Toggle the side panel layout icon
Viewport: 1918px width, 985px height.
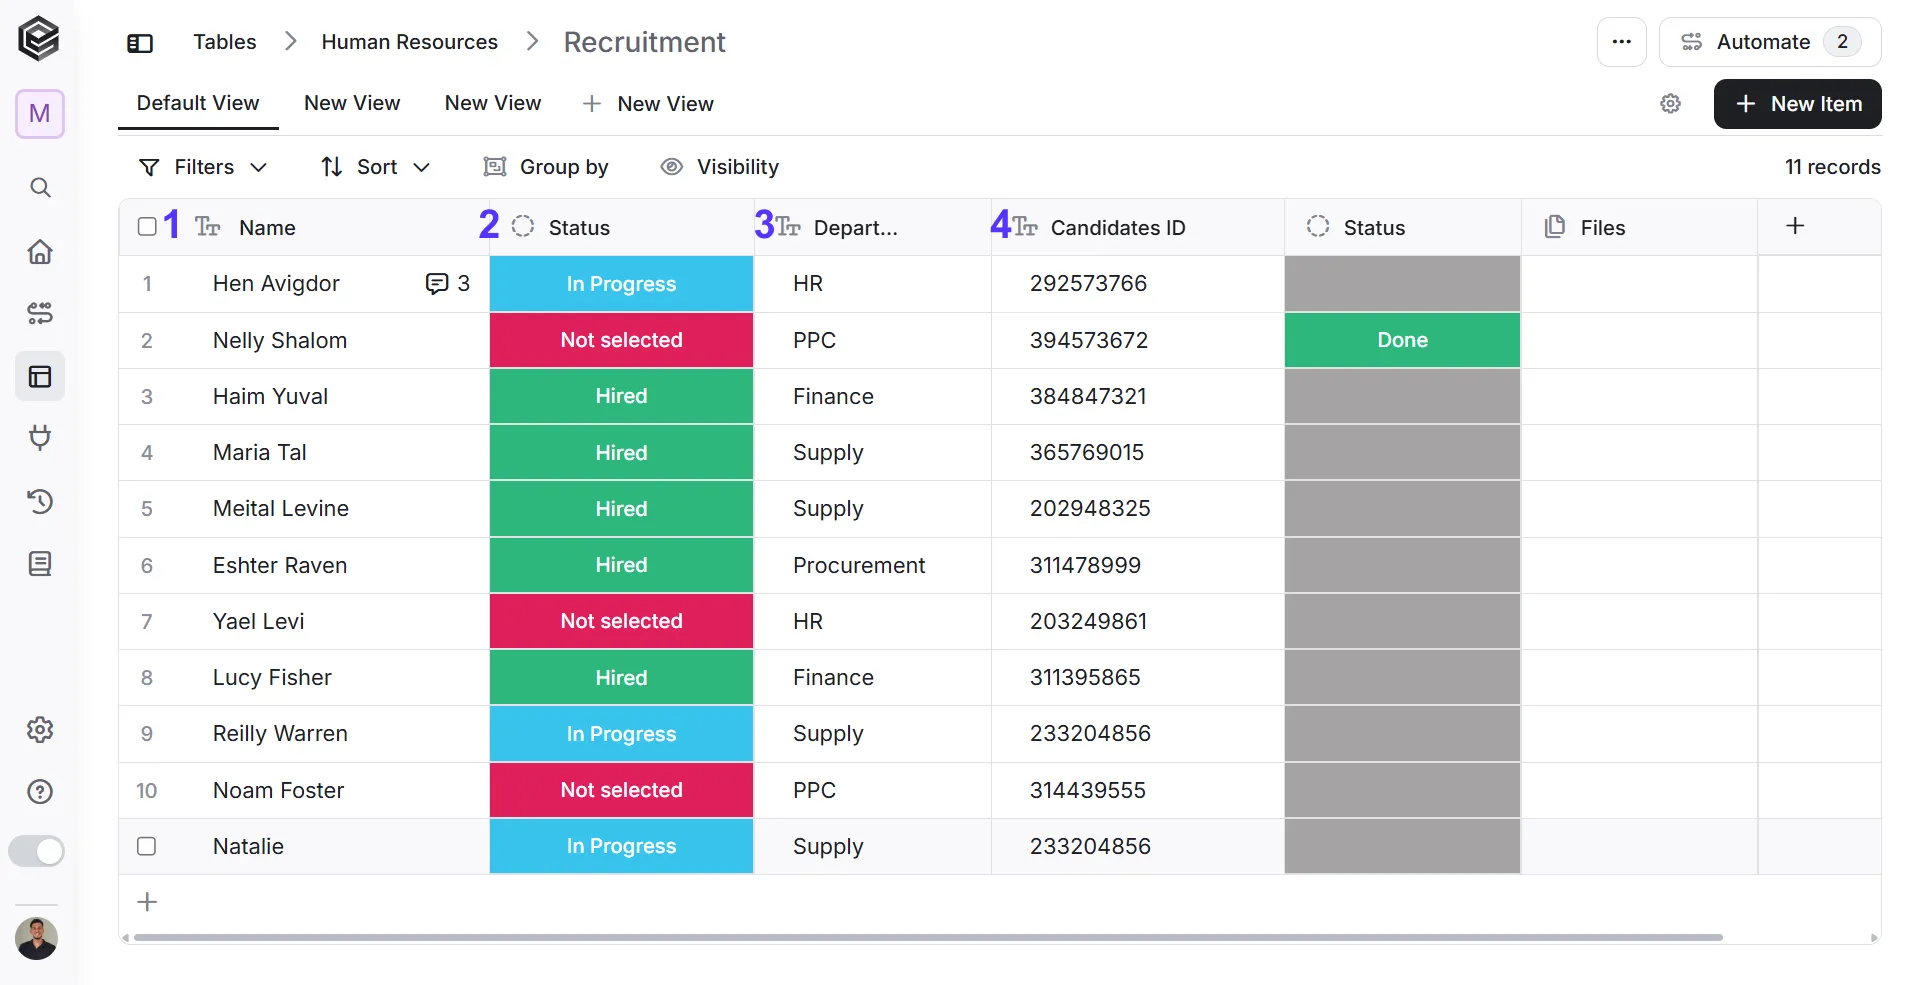pyautogui.click(x=140, y=43)
